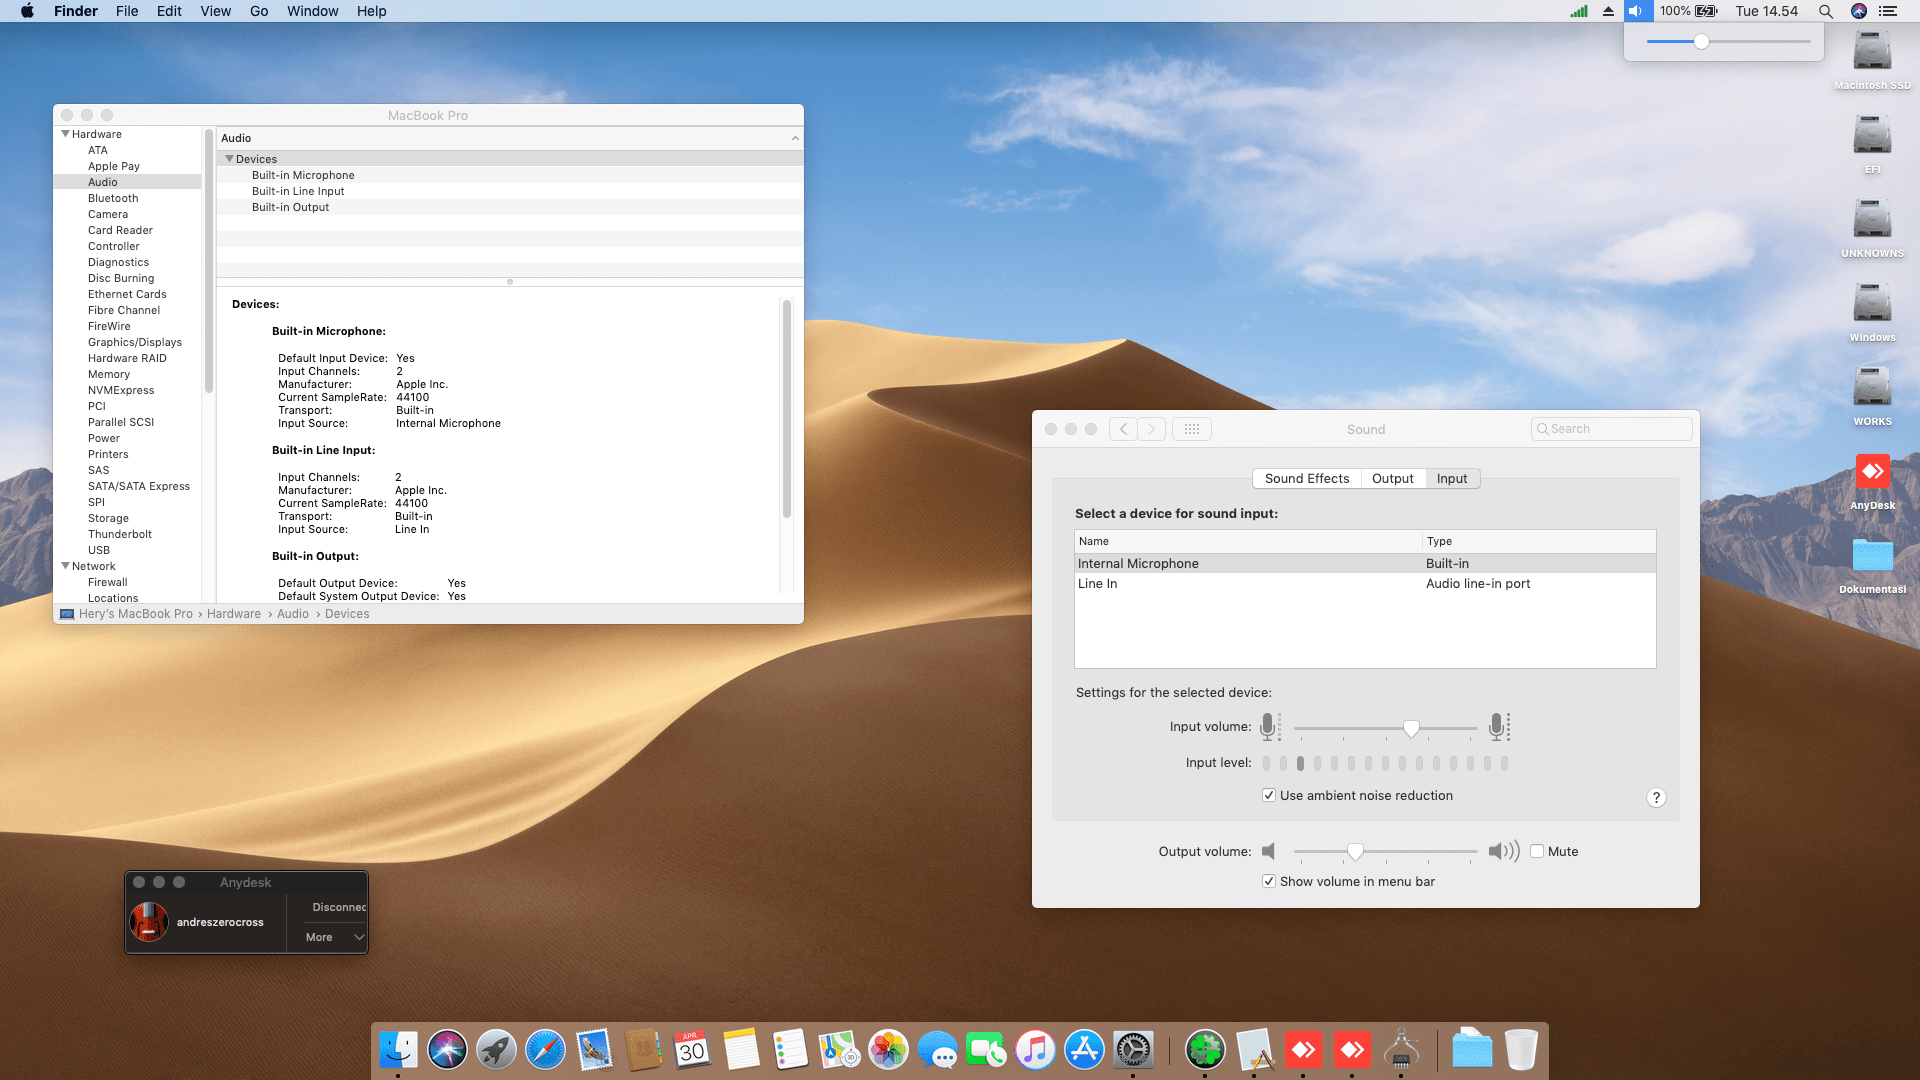1920x1080 pixels.
Task: Launch Siri from the Dock
Action: tap(447, 1050)
